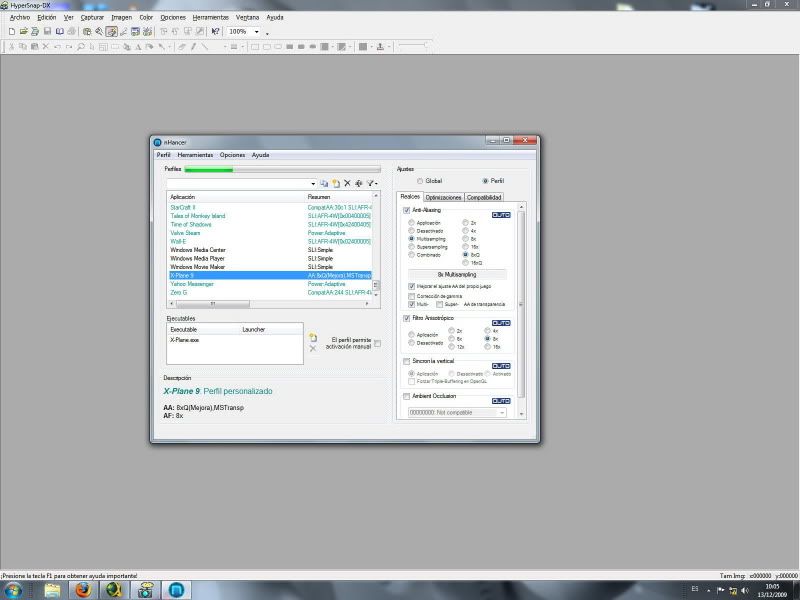This screenshot has height=600, width=800.
Task: Click the help pointer icon in HyperSnap toolbar
Action: click(215, 32)
